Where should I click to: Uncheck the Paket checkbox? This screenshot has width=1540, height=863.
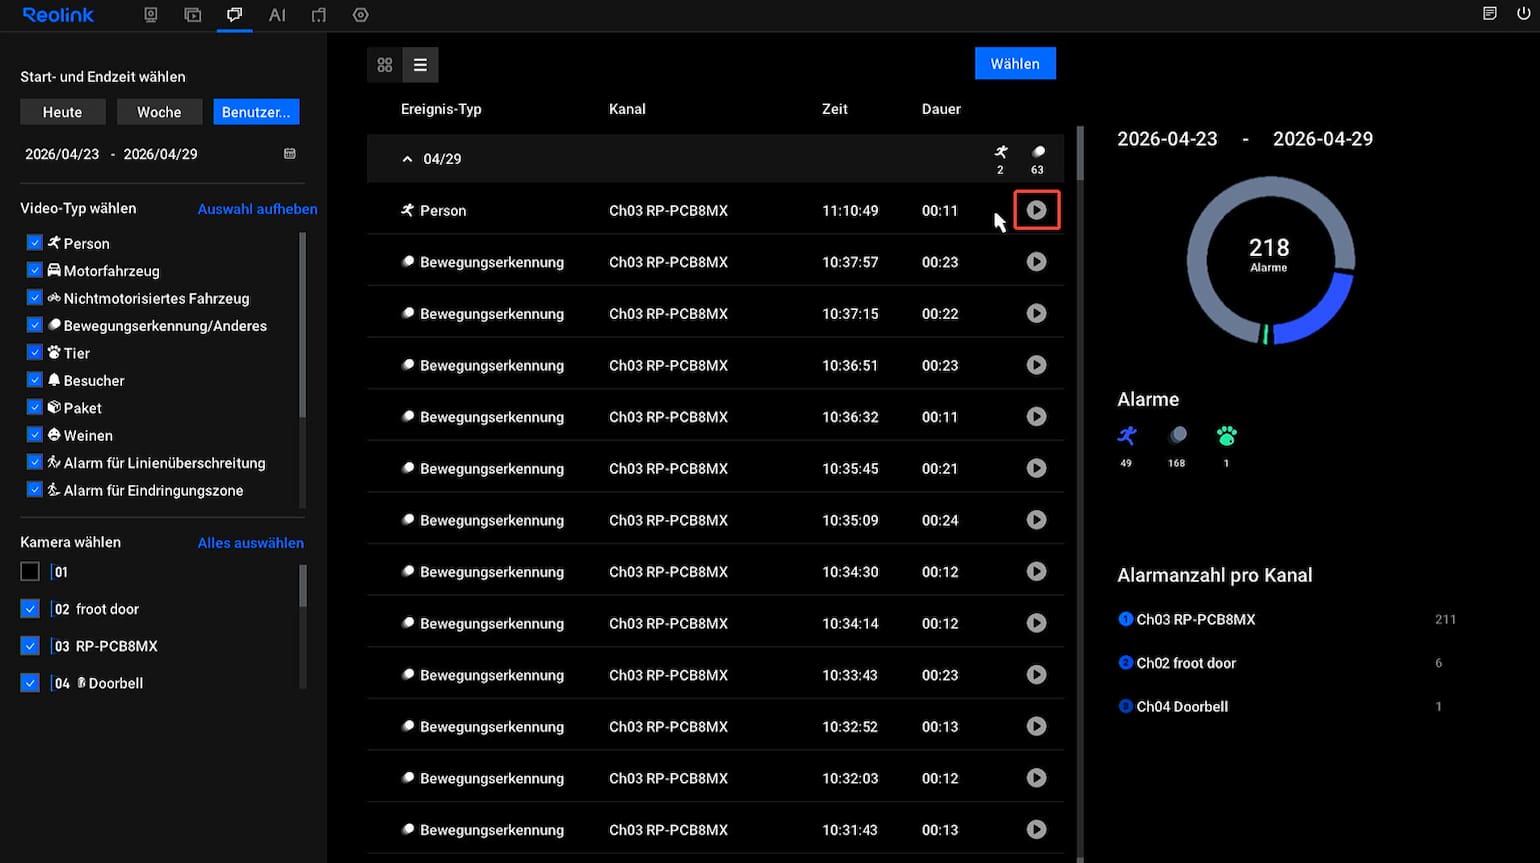(35, 408)
